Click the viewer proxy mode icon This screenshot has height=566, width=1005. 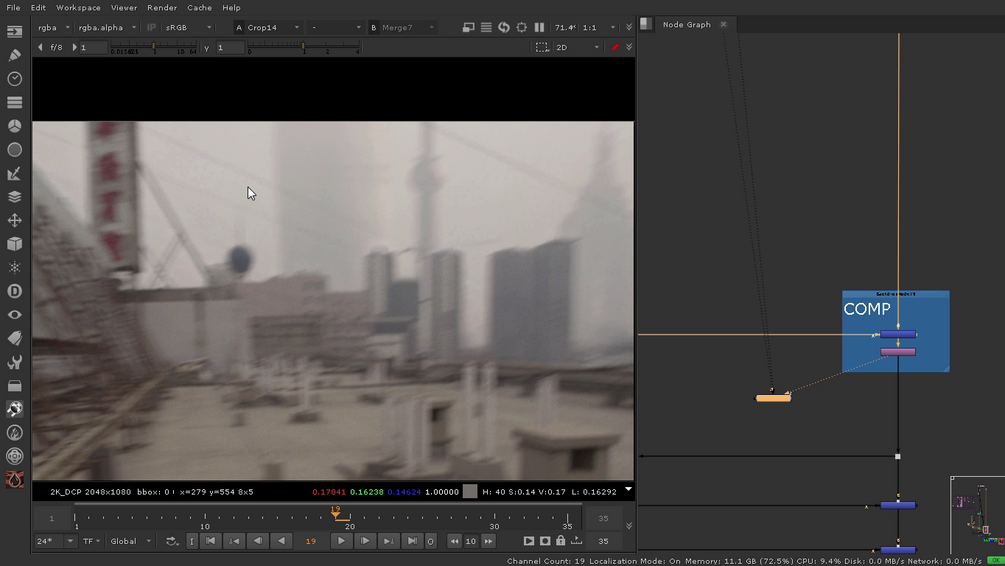coord(469,28)
